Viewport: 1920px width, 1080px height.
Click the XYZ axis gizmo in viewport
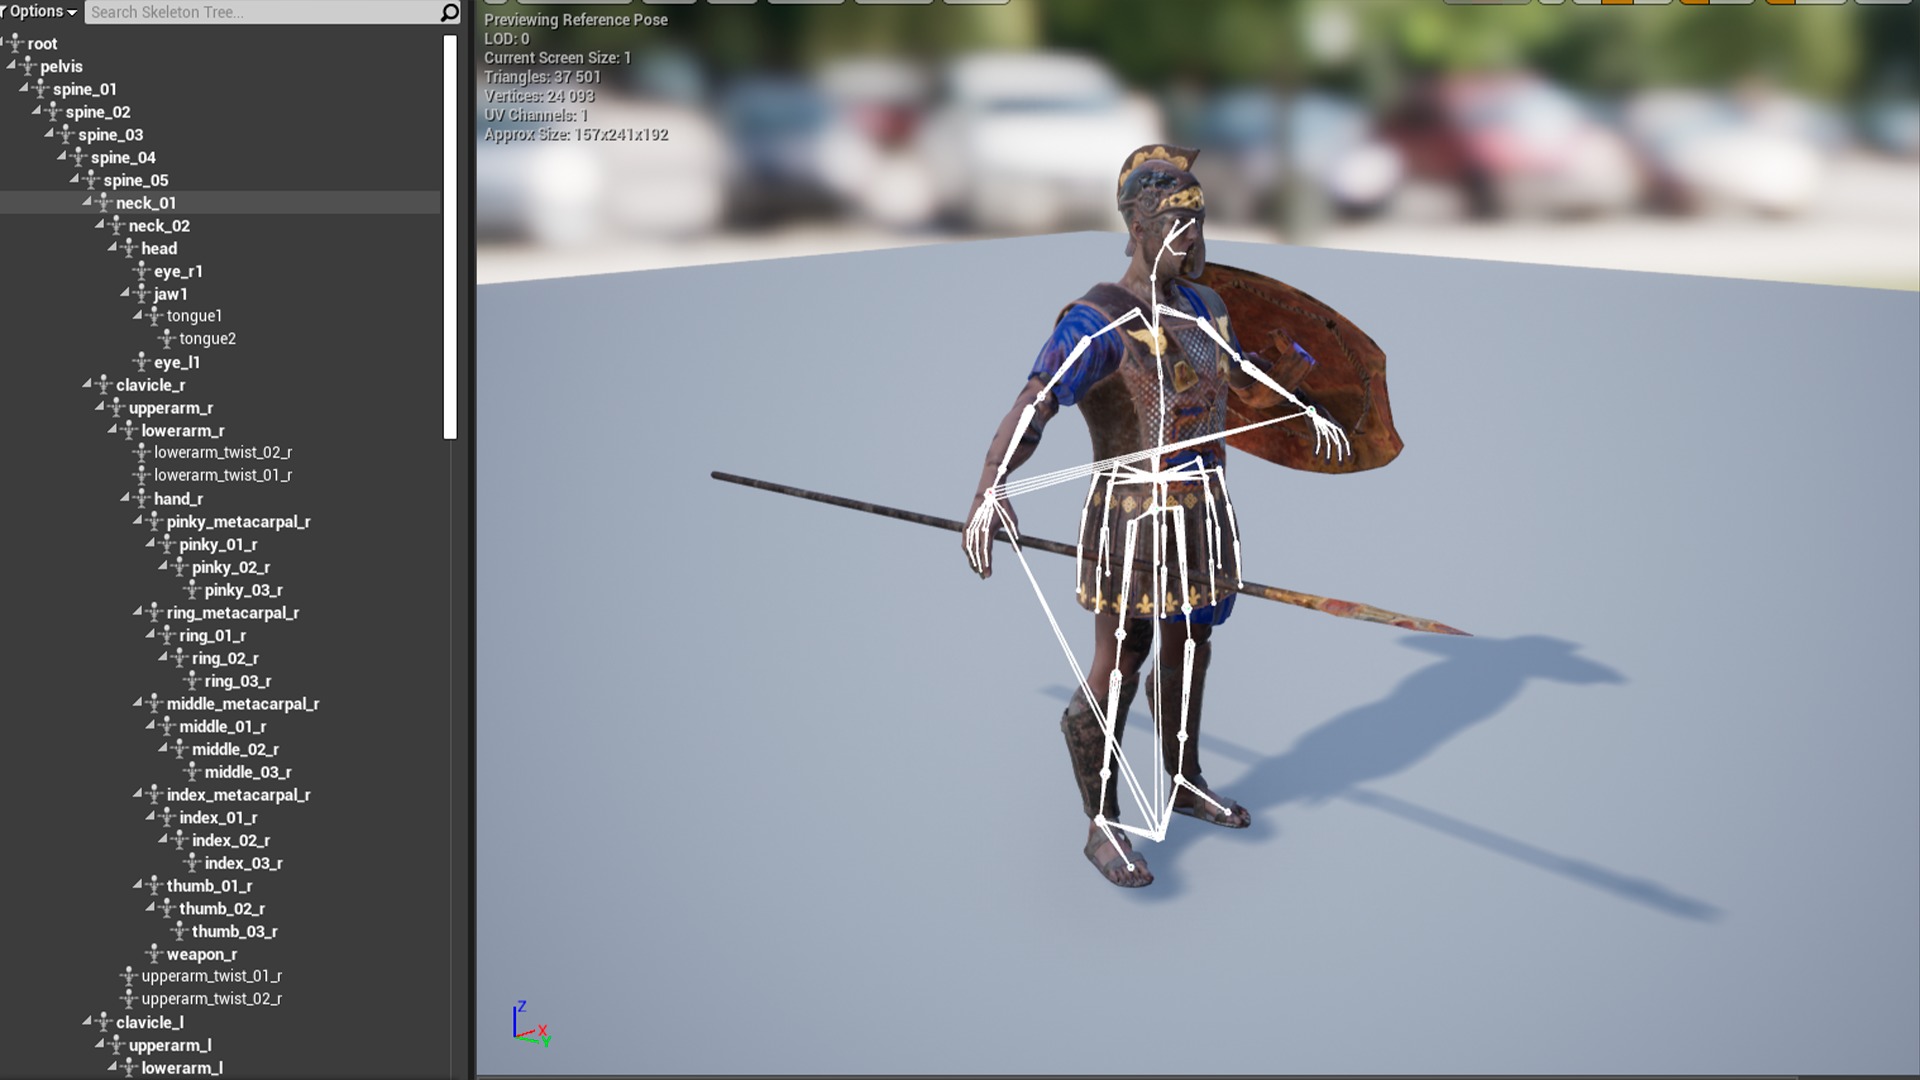tap(531, 1024)
